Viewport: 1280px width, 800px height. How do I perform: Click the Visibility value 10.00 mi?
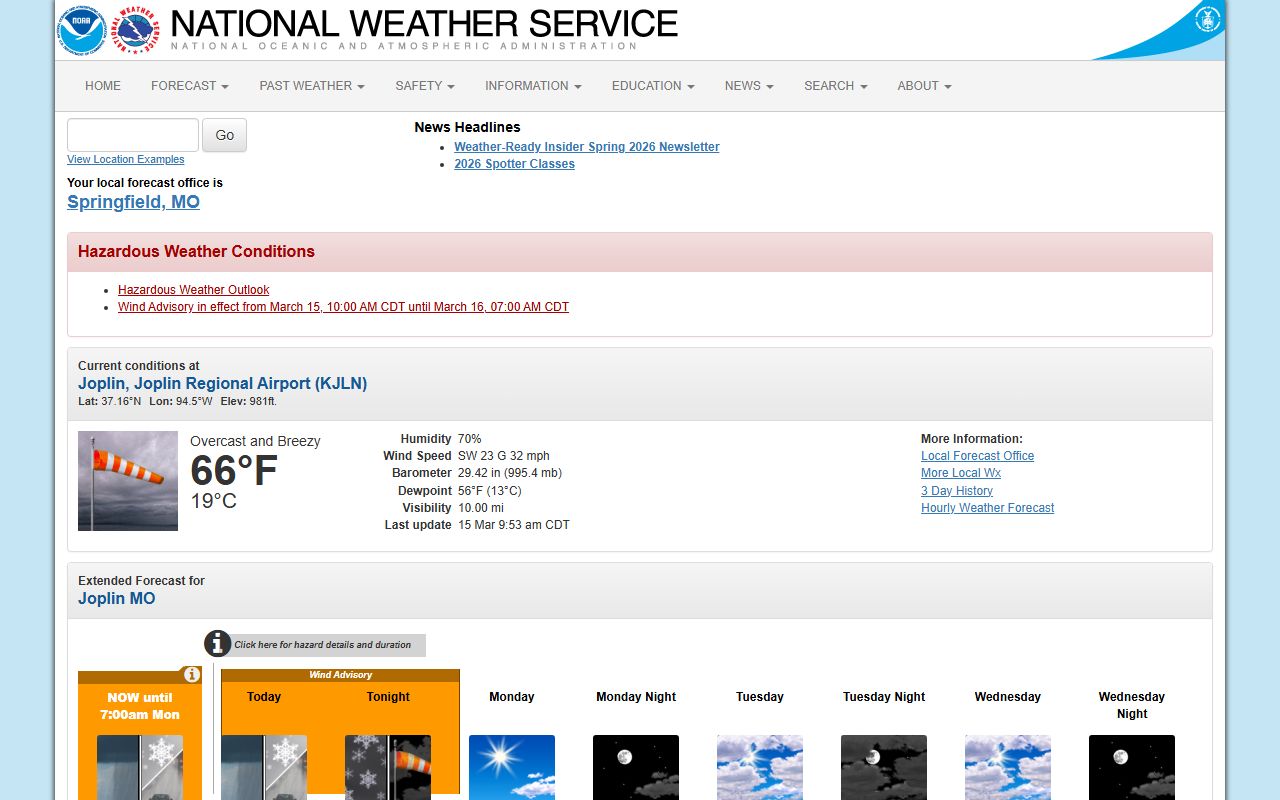[481, 508]
